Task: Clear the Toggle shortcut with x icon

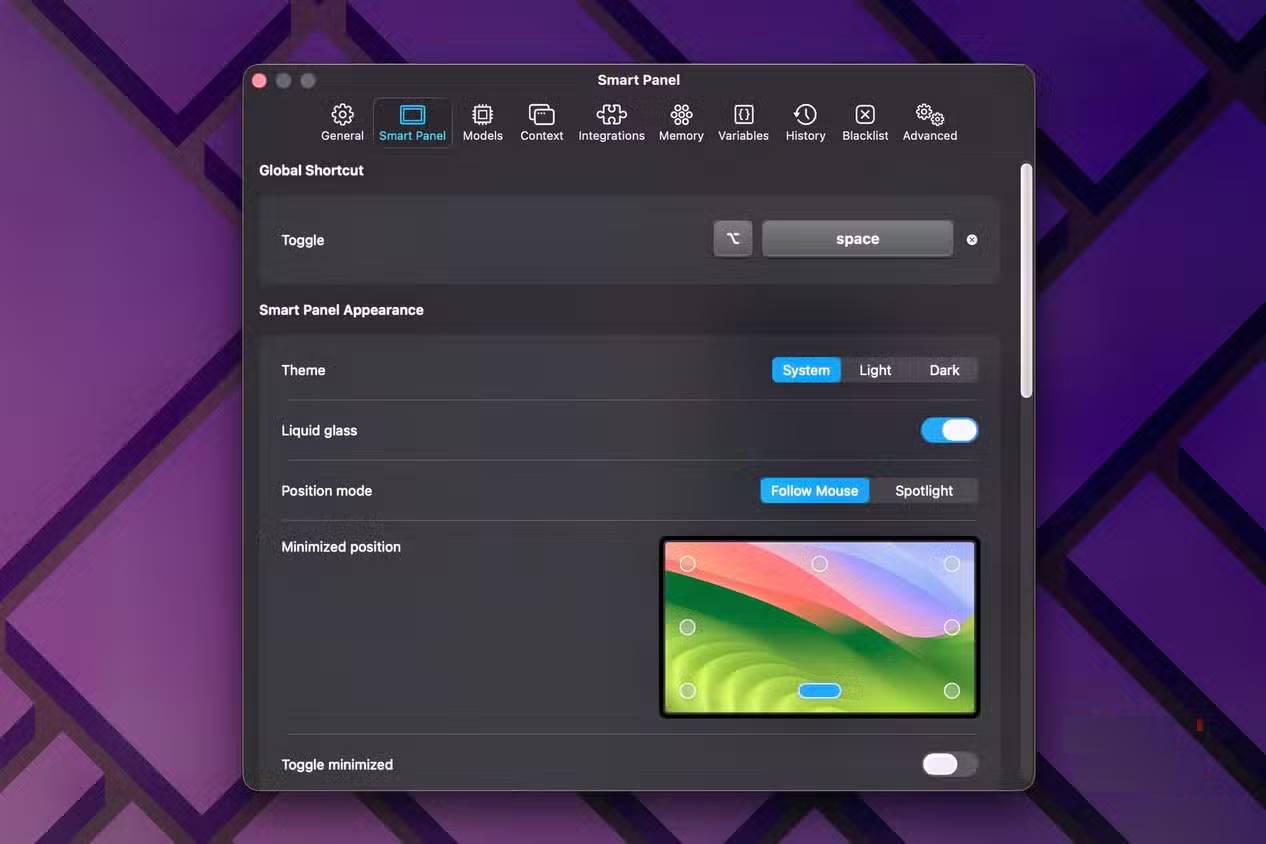Action: click(x=972, y=240)
